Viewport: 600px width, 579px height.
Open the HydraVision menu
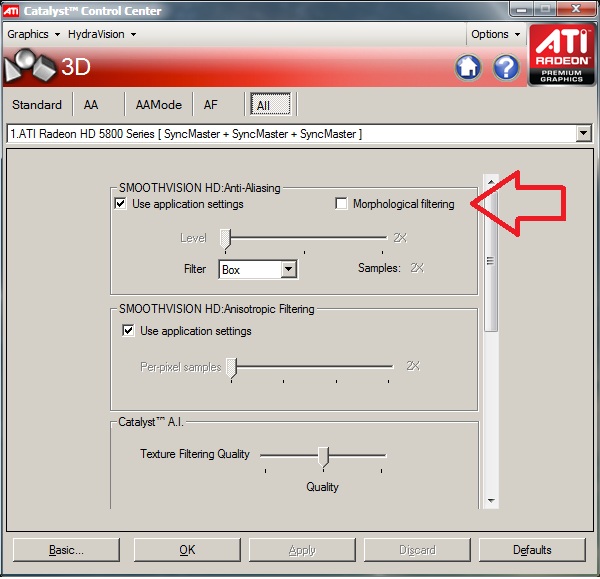(102, 34)
